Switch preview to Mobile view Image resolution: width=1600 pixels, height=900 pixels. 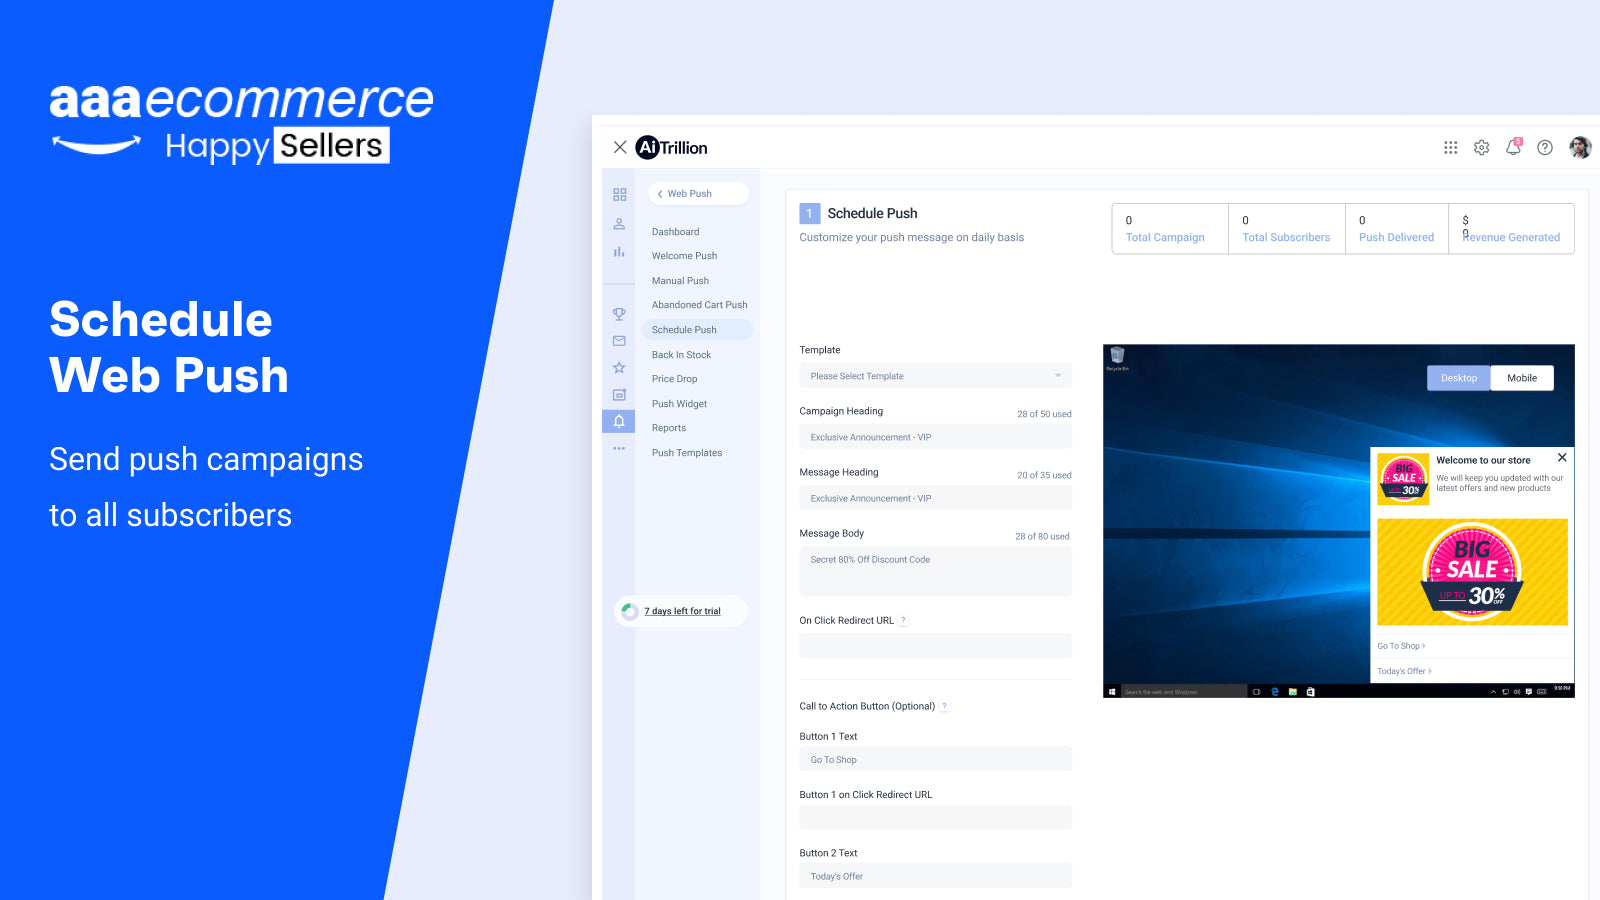[x=1521, y=378]
